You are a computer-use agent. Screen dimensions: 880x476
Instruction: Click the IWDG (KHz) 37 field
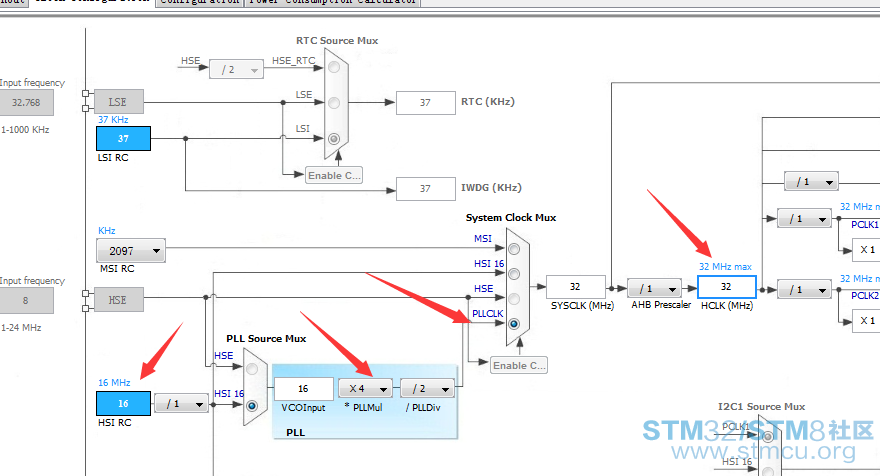(425, 189)
